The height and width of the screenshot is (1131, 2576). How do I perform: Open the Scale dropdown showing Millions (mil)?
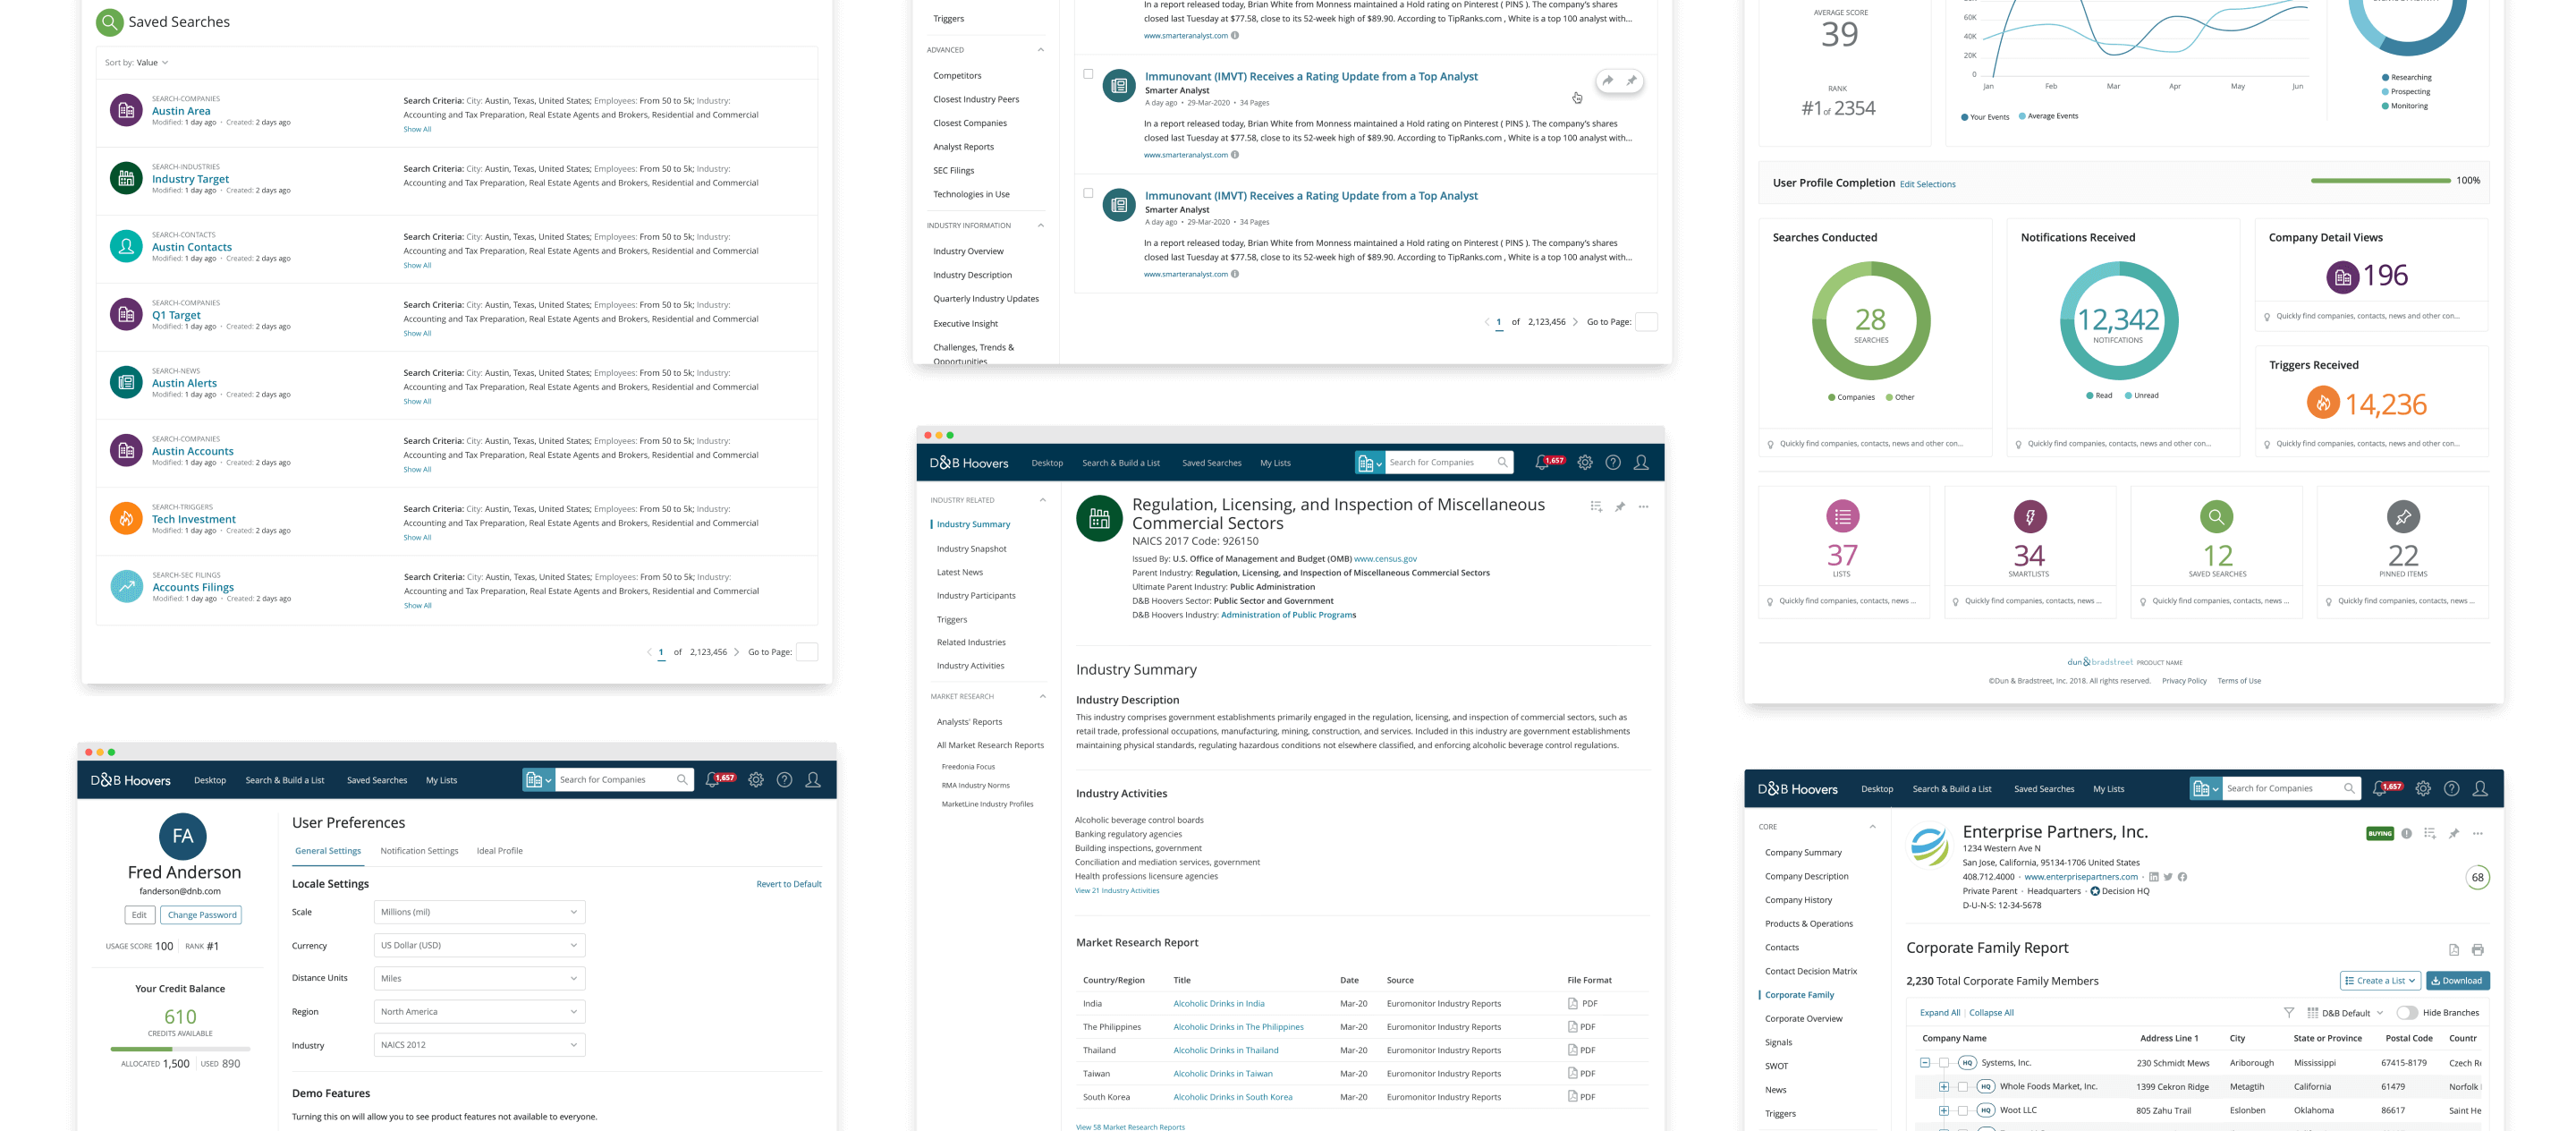[x=479, y=912]
